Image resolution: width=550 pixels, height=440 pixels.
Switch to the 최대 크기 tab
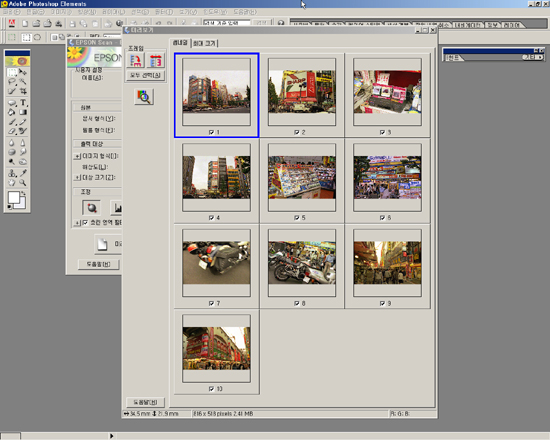pyautogui.click(x=204, y=43)
